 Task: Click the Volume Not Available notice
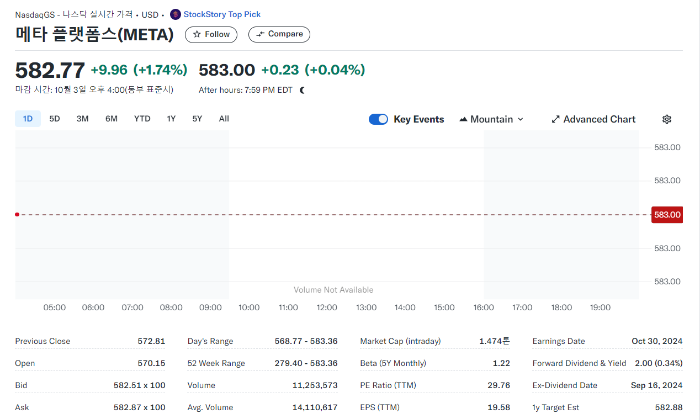point(333,290)
